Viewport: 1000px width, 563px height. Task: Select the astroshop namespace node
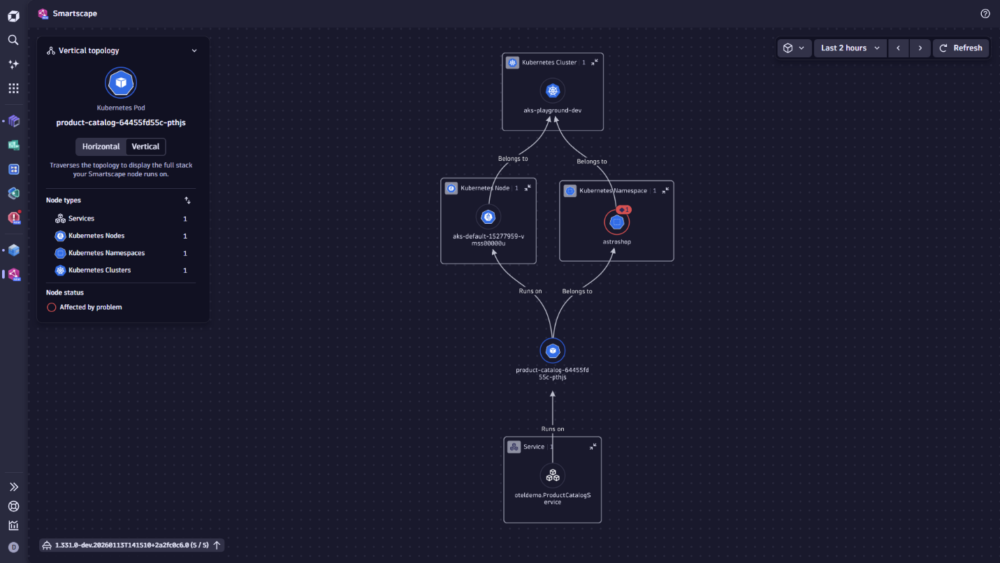tap(616, 223)
